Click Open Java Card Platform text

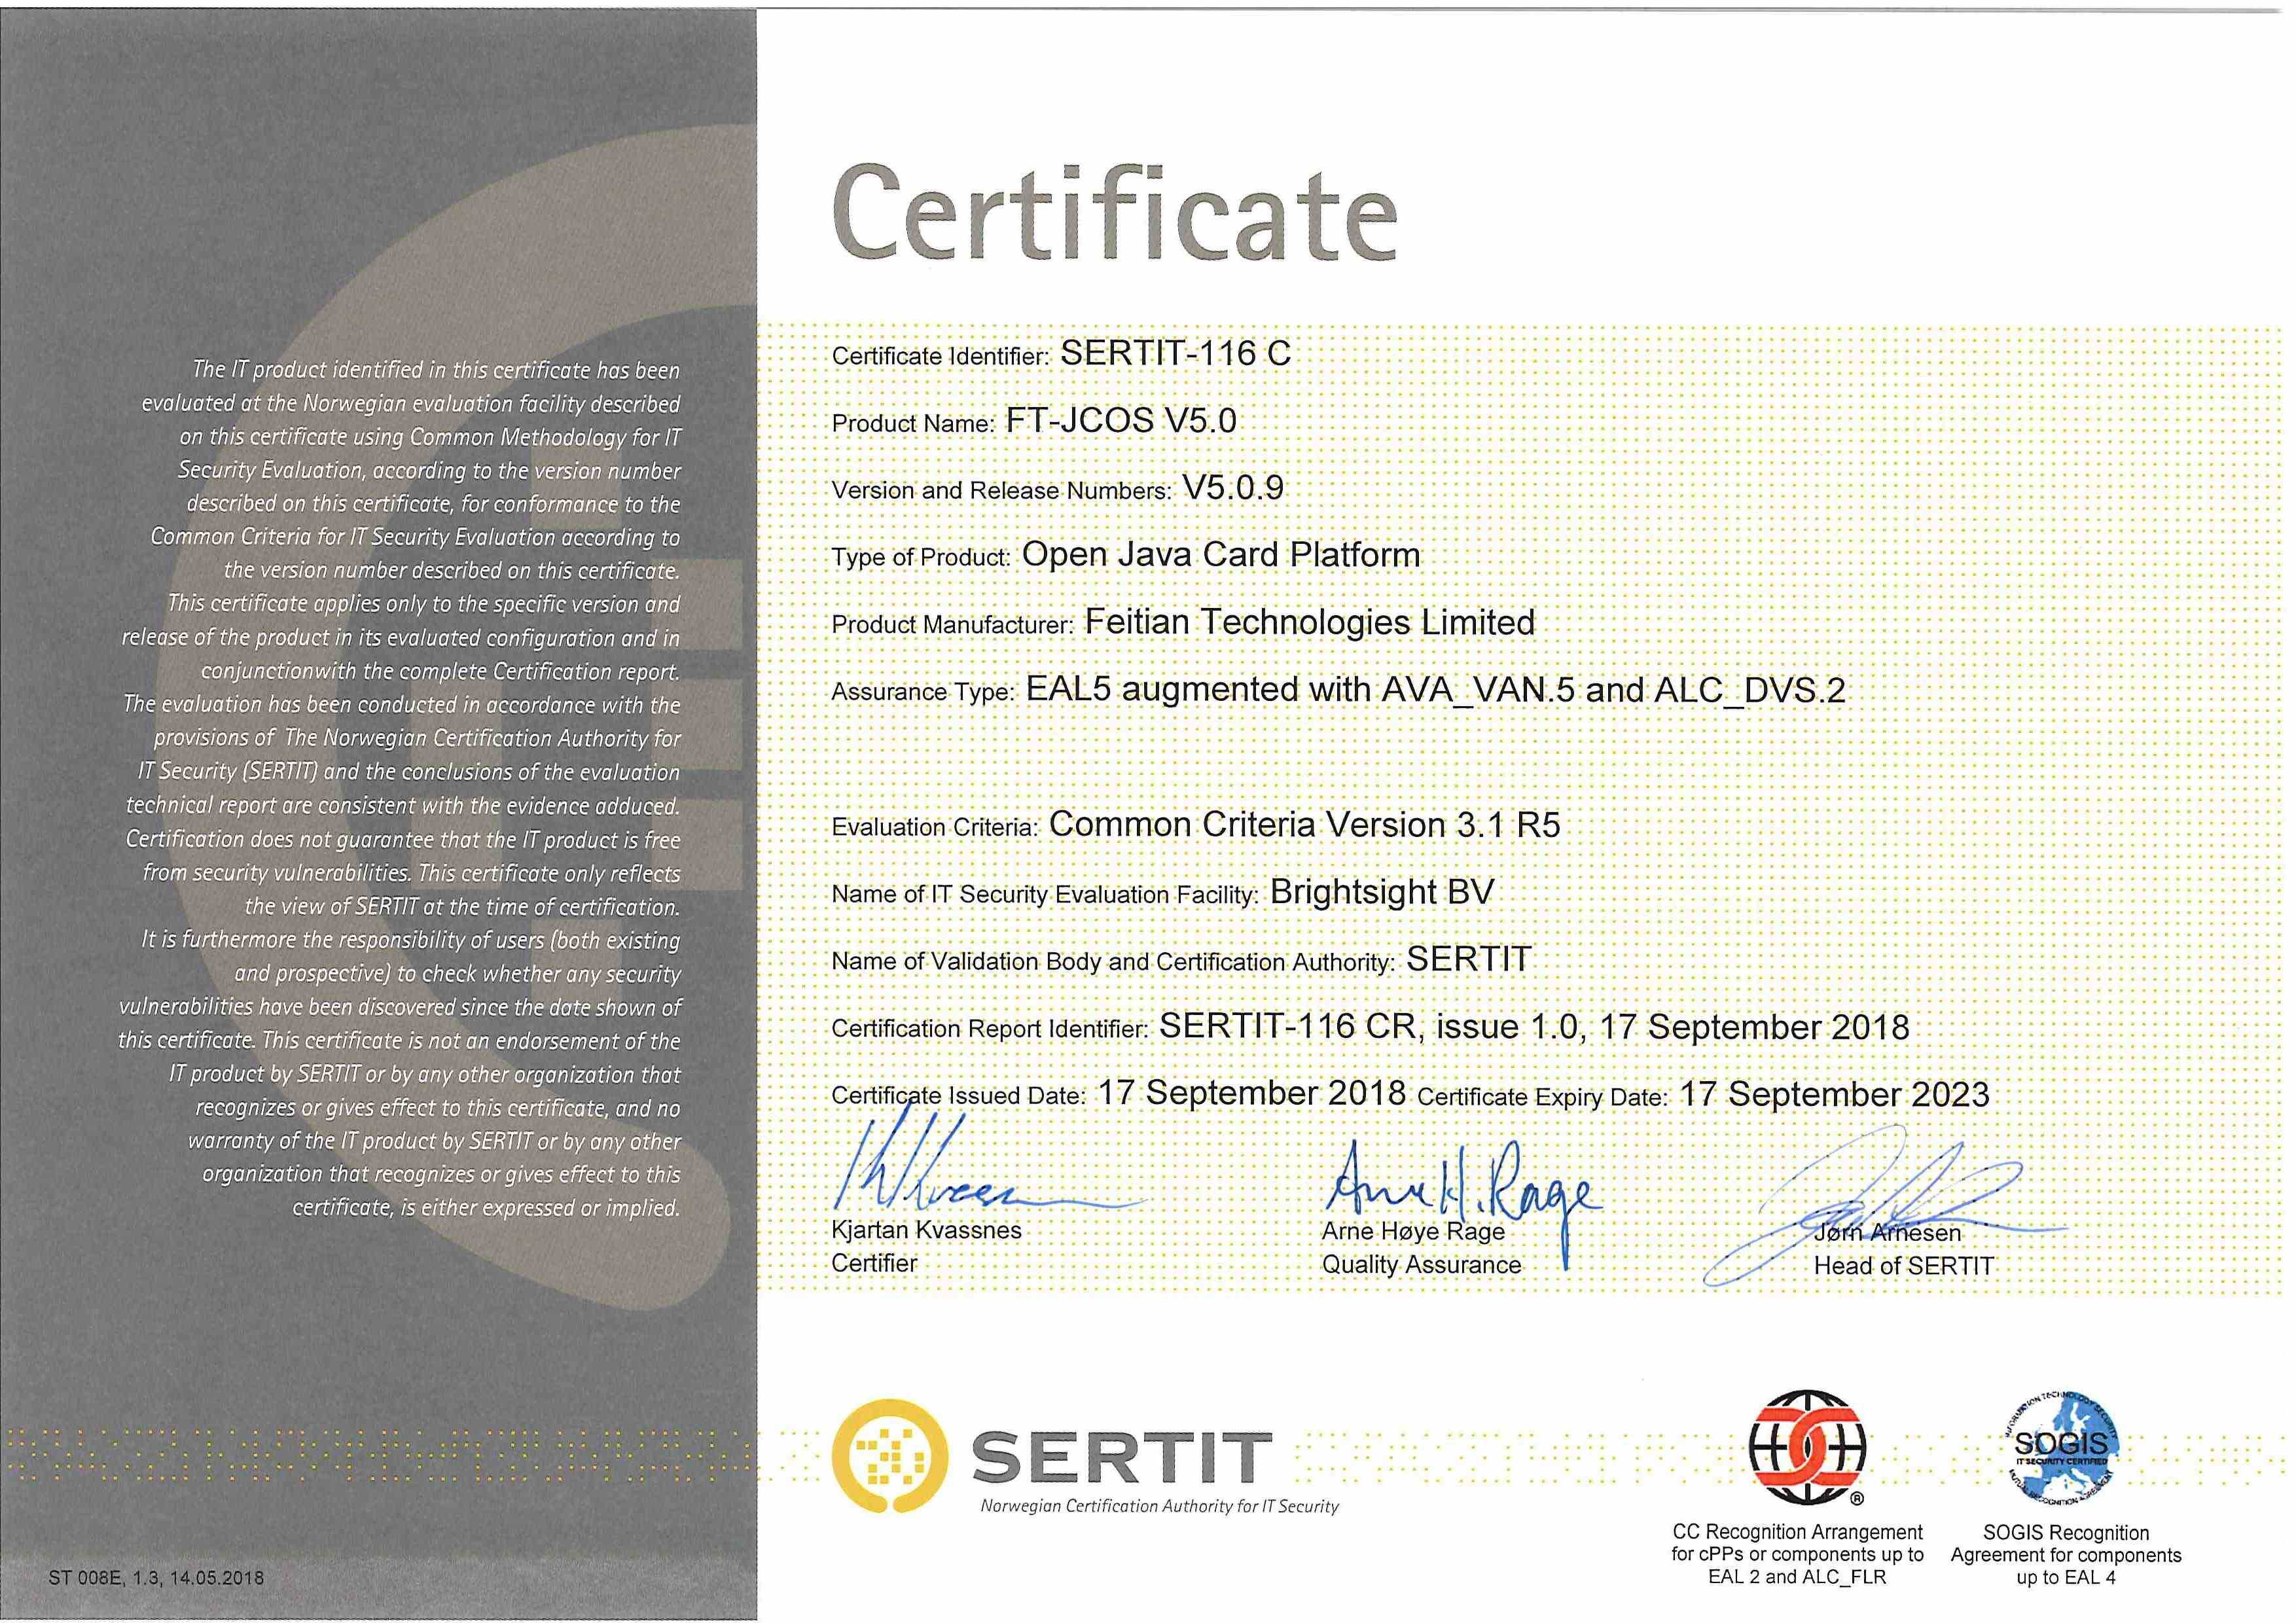(1220, 555)
